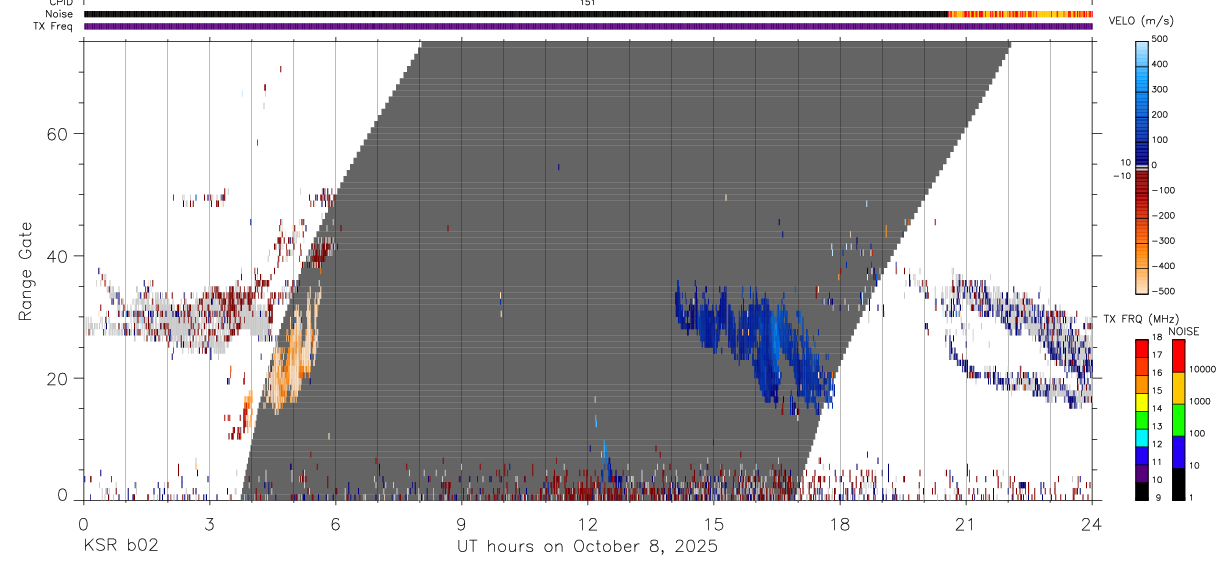
Task: Click the "VELO (m/s)" color scale title
Action: pos(1141,21)
